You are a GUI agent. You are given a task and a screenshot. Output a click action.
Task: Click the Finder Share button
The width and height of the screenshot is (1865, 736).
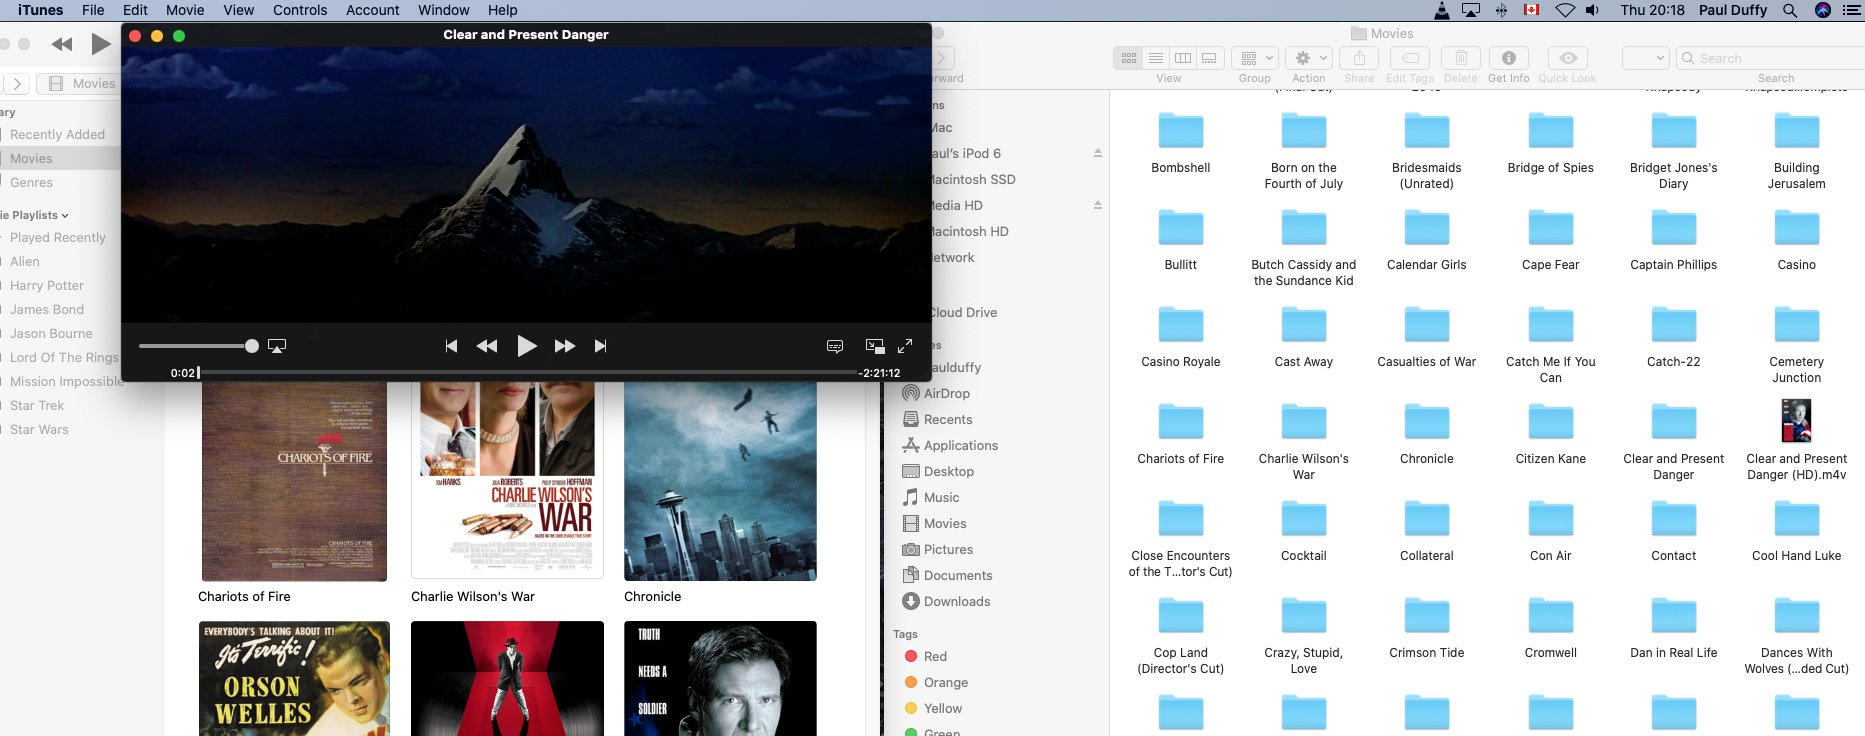click(1359, 58)
